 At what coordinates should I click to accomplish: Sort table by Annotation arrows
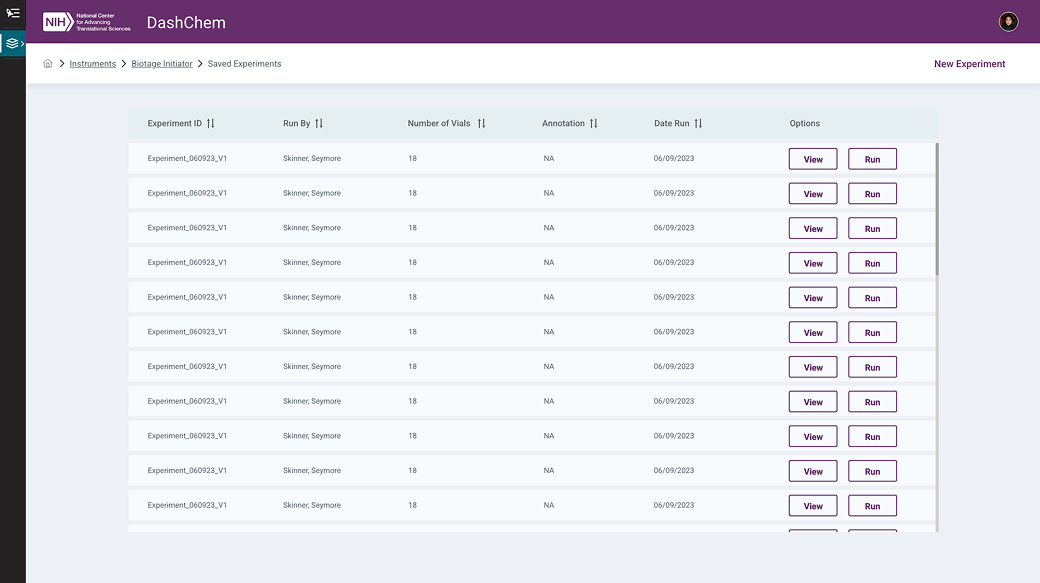point(593,124)
